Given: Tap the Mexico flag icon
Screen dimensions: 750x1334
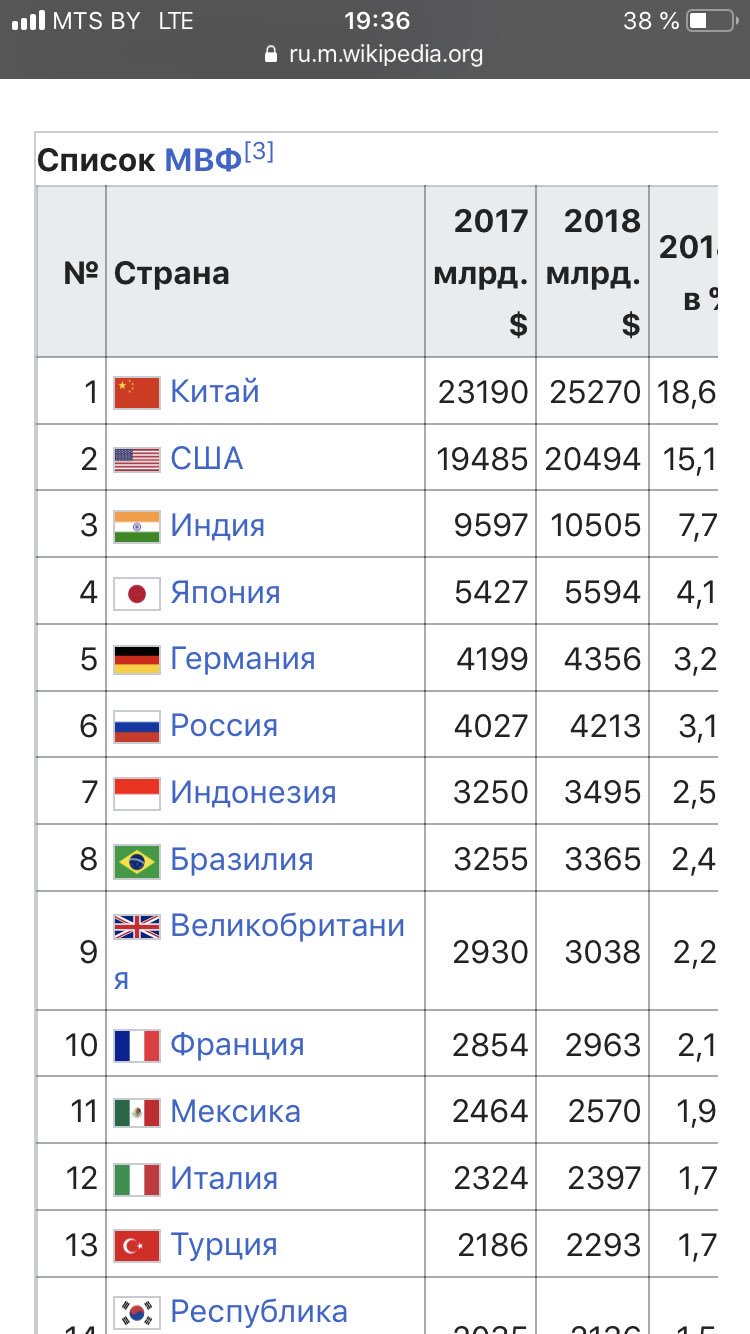Looking at the screenshot, I should [137, 1113].
